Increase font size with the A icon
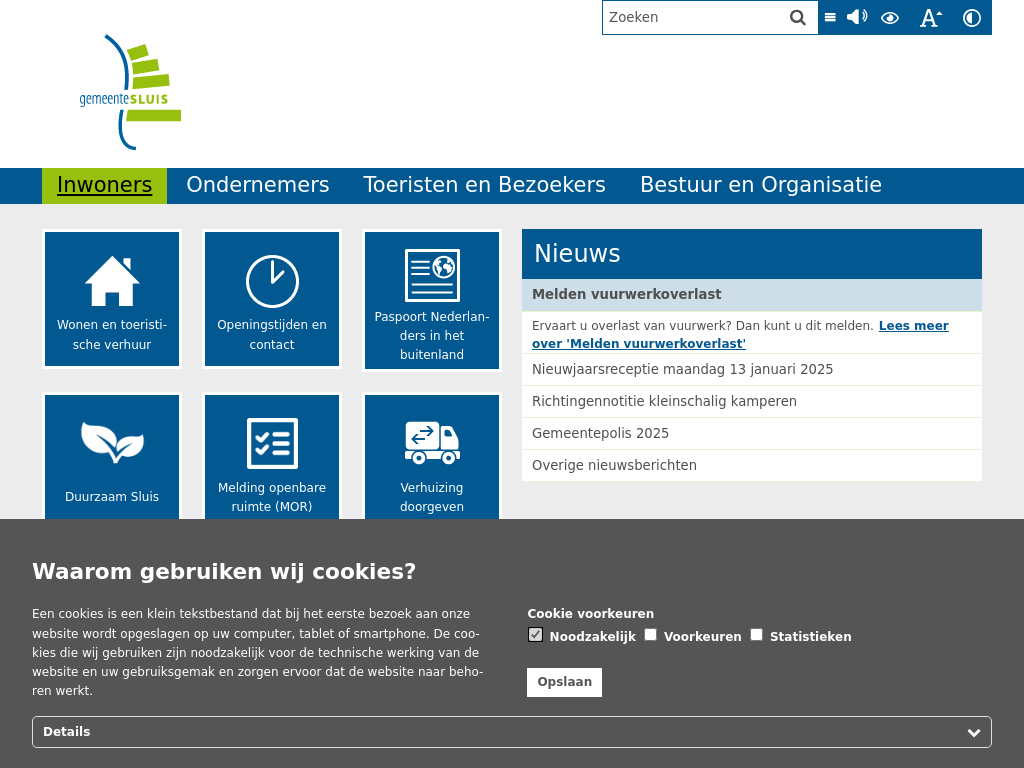The height and width of the screenshot is (768, 1024). click(x=930, y=18)
